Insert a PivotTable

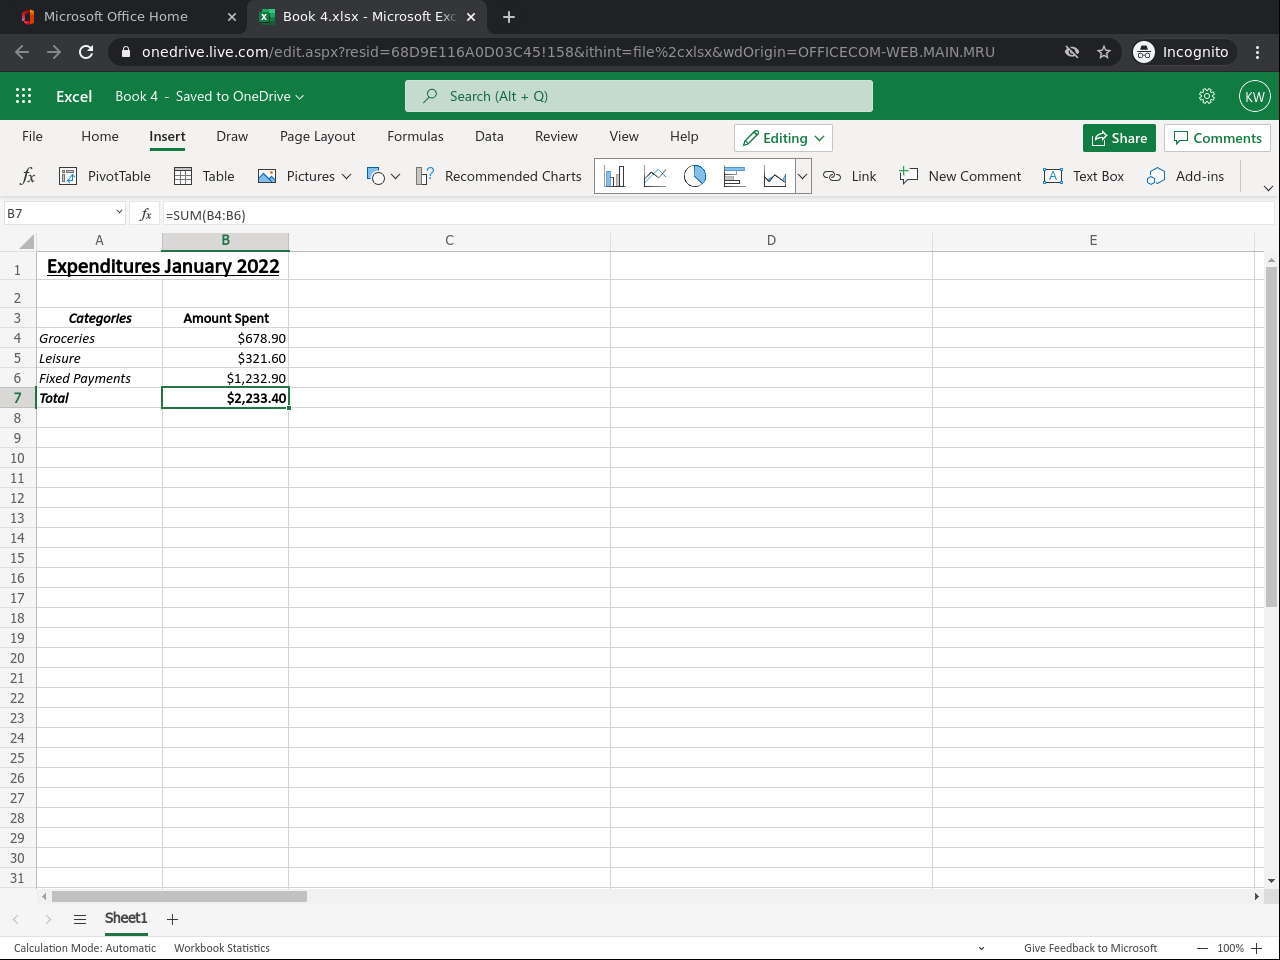point(105,176)
